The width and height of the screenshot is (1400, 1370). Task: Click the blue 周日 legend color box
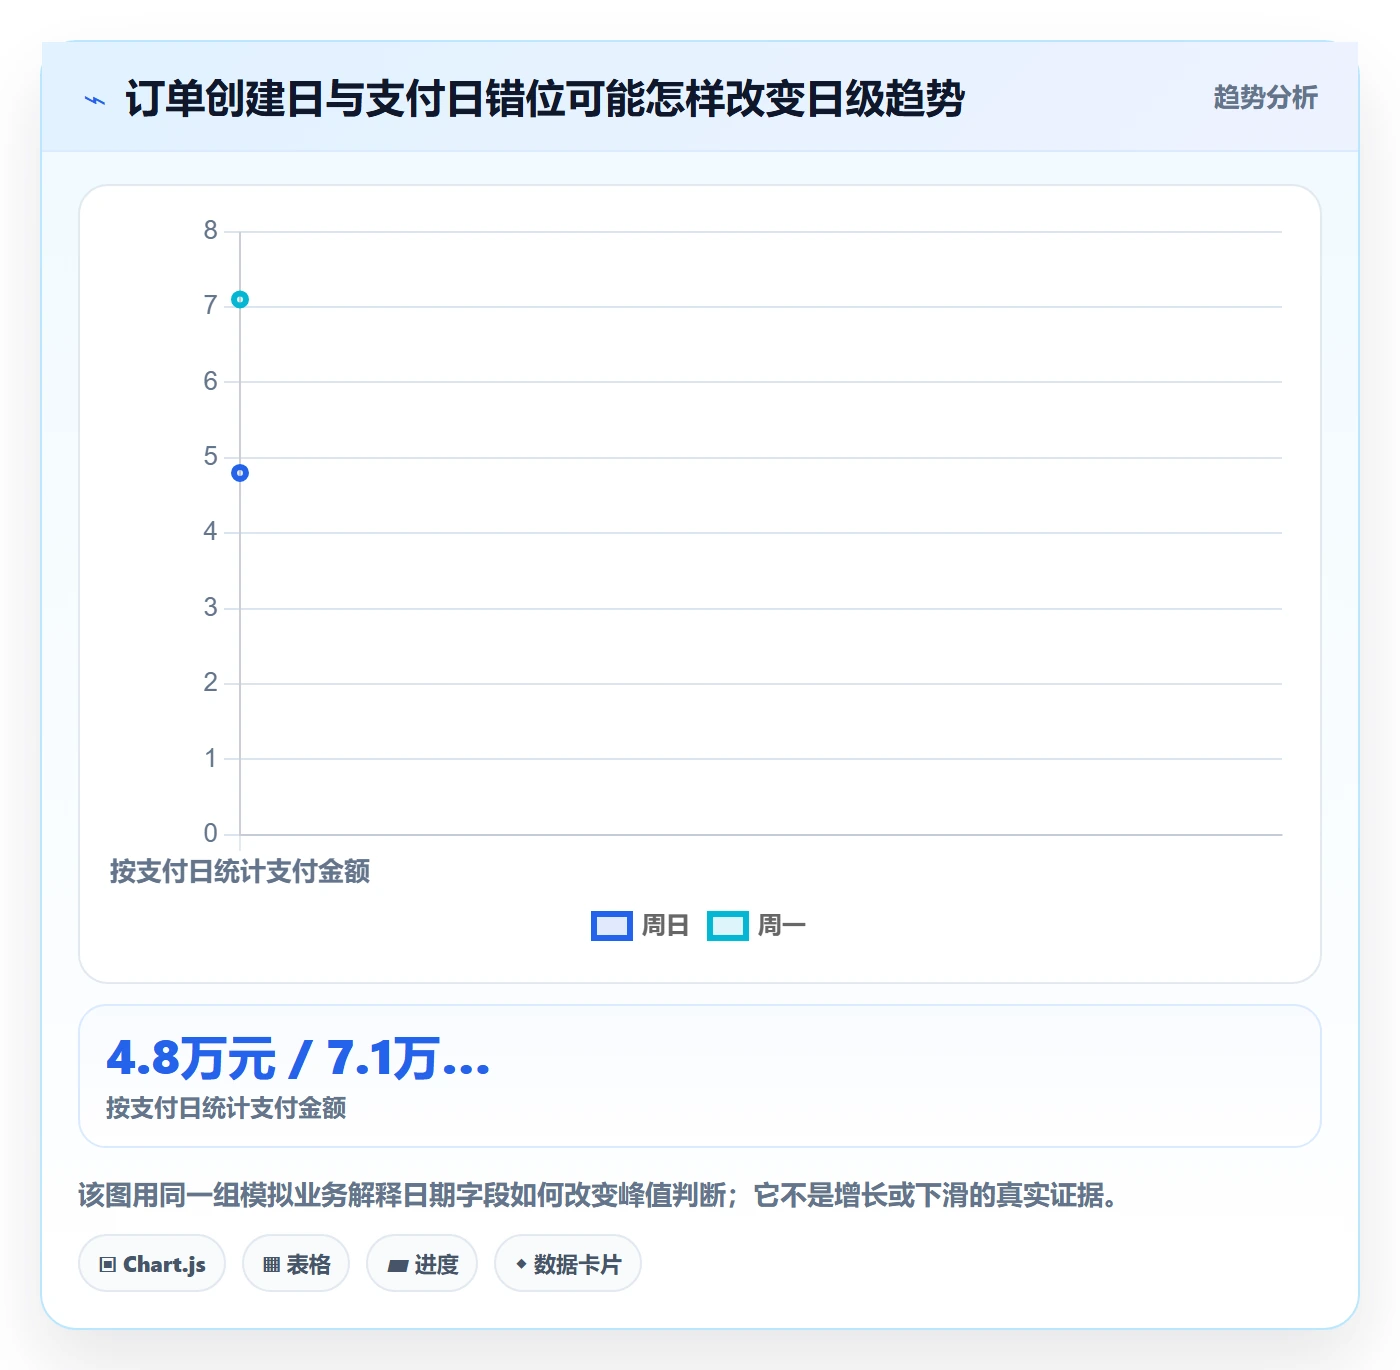point(612,926)
